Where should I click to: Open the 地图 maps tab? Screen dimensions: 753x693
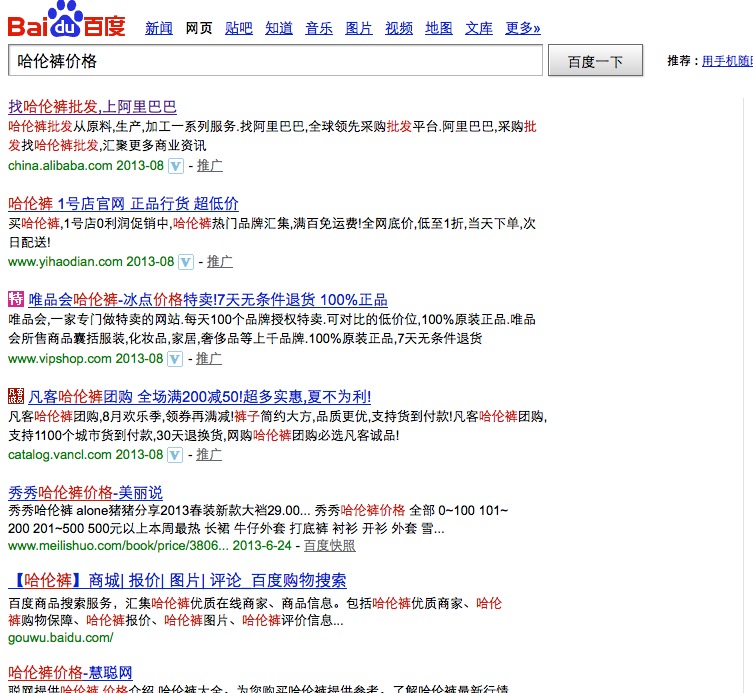[x=438, y=28]
